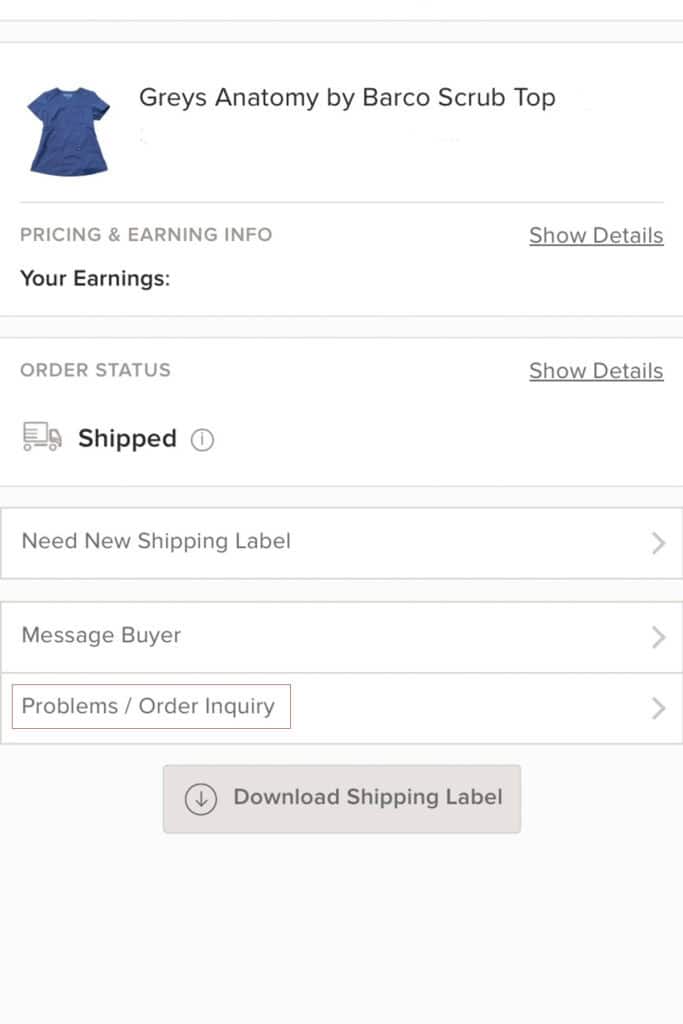The width and height of the screenshot is (683, 1024).
Task: Download Shipping Label button
Action: (342, 799)
